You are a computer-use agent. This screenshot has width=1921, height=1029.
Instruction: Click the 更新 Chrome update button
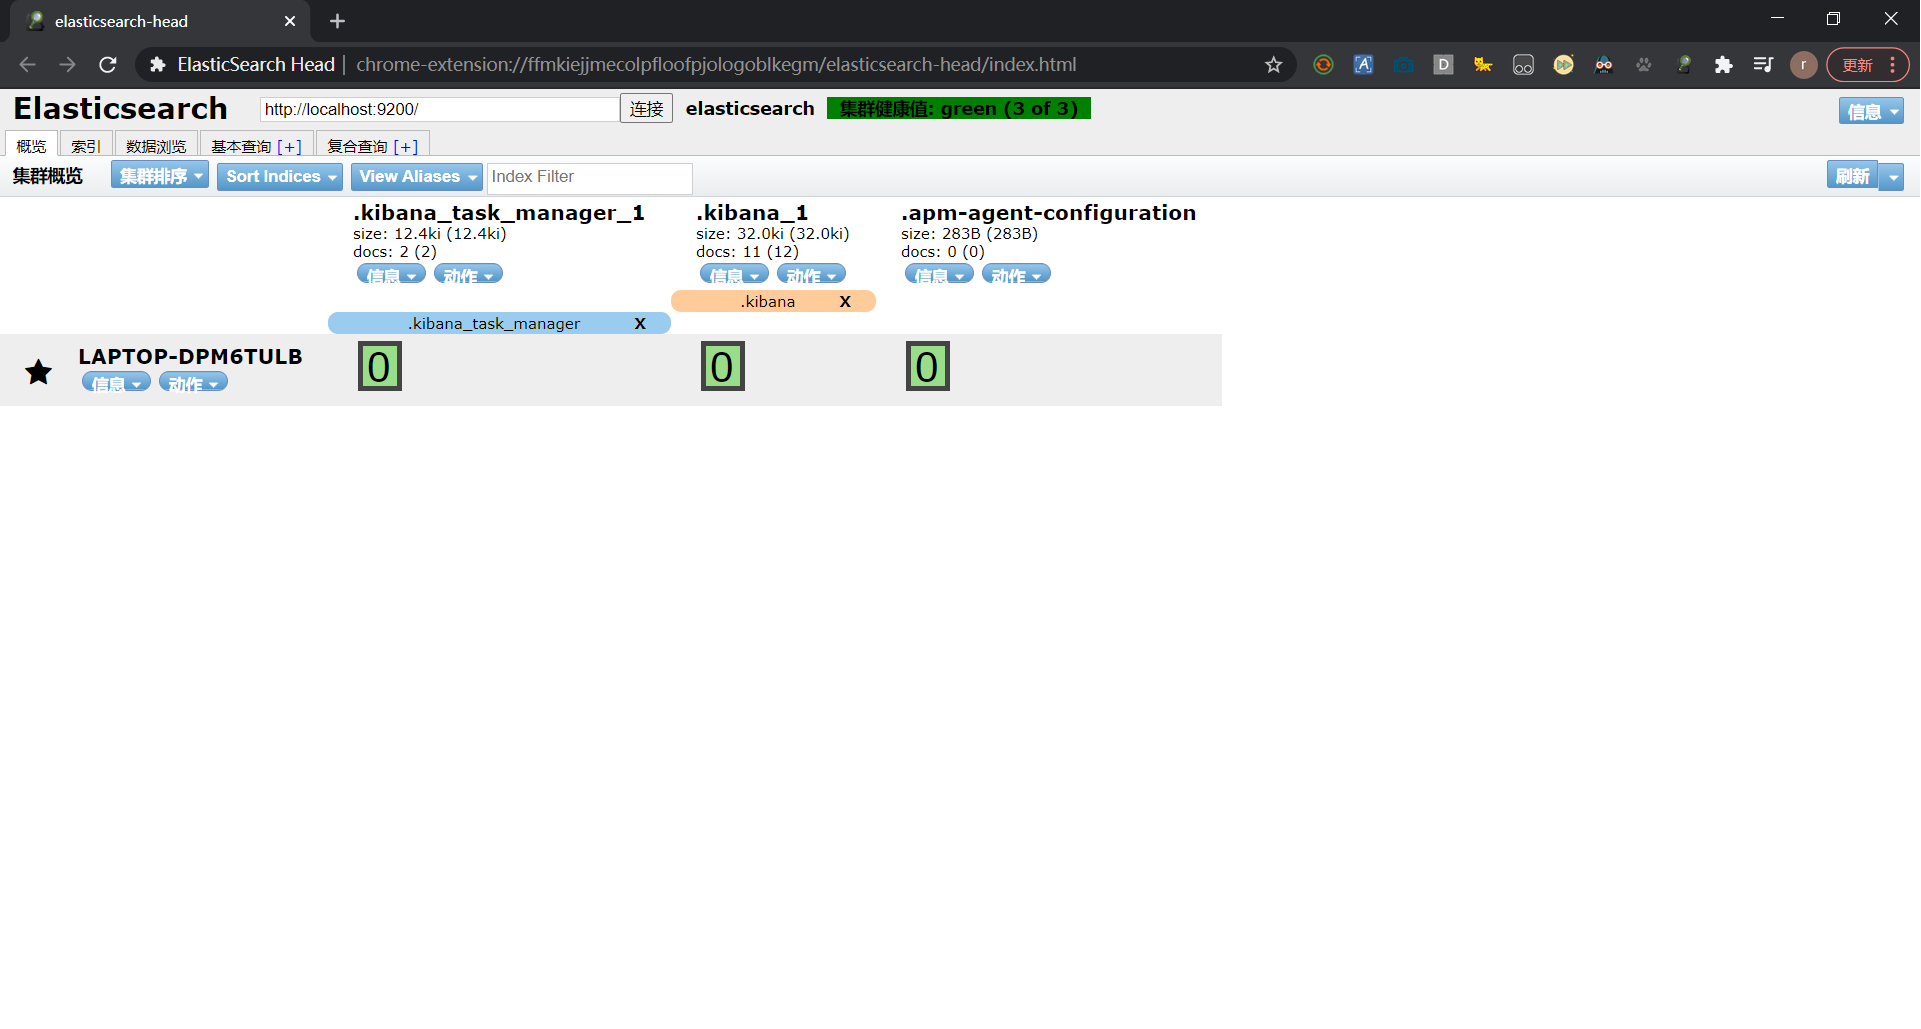click(x=1857, y=65)
